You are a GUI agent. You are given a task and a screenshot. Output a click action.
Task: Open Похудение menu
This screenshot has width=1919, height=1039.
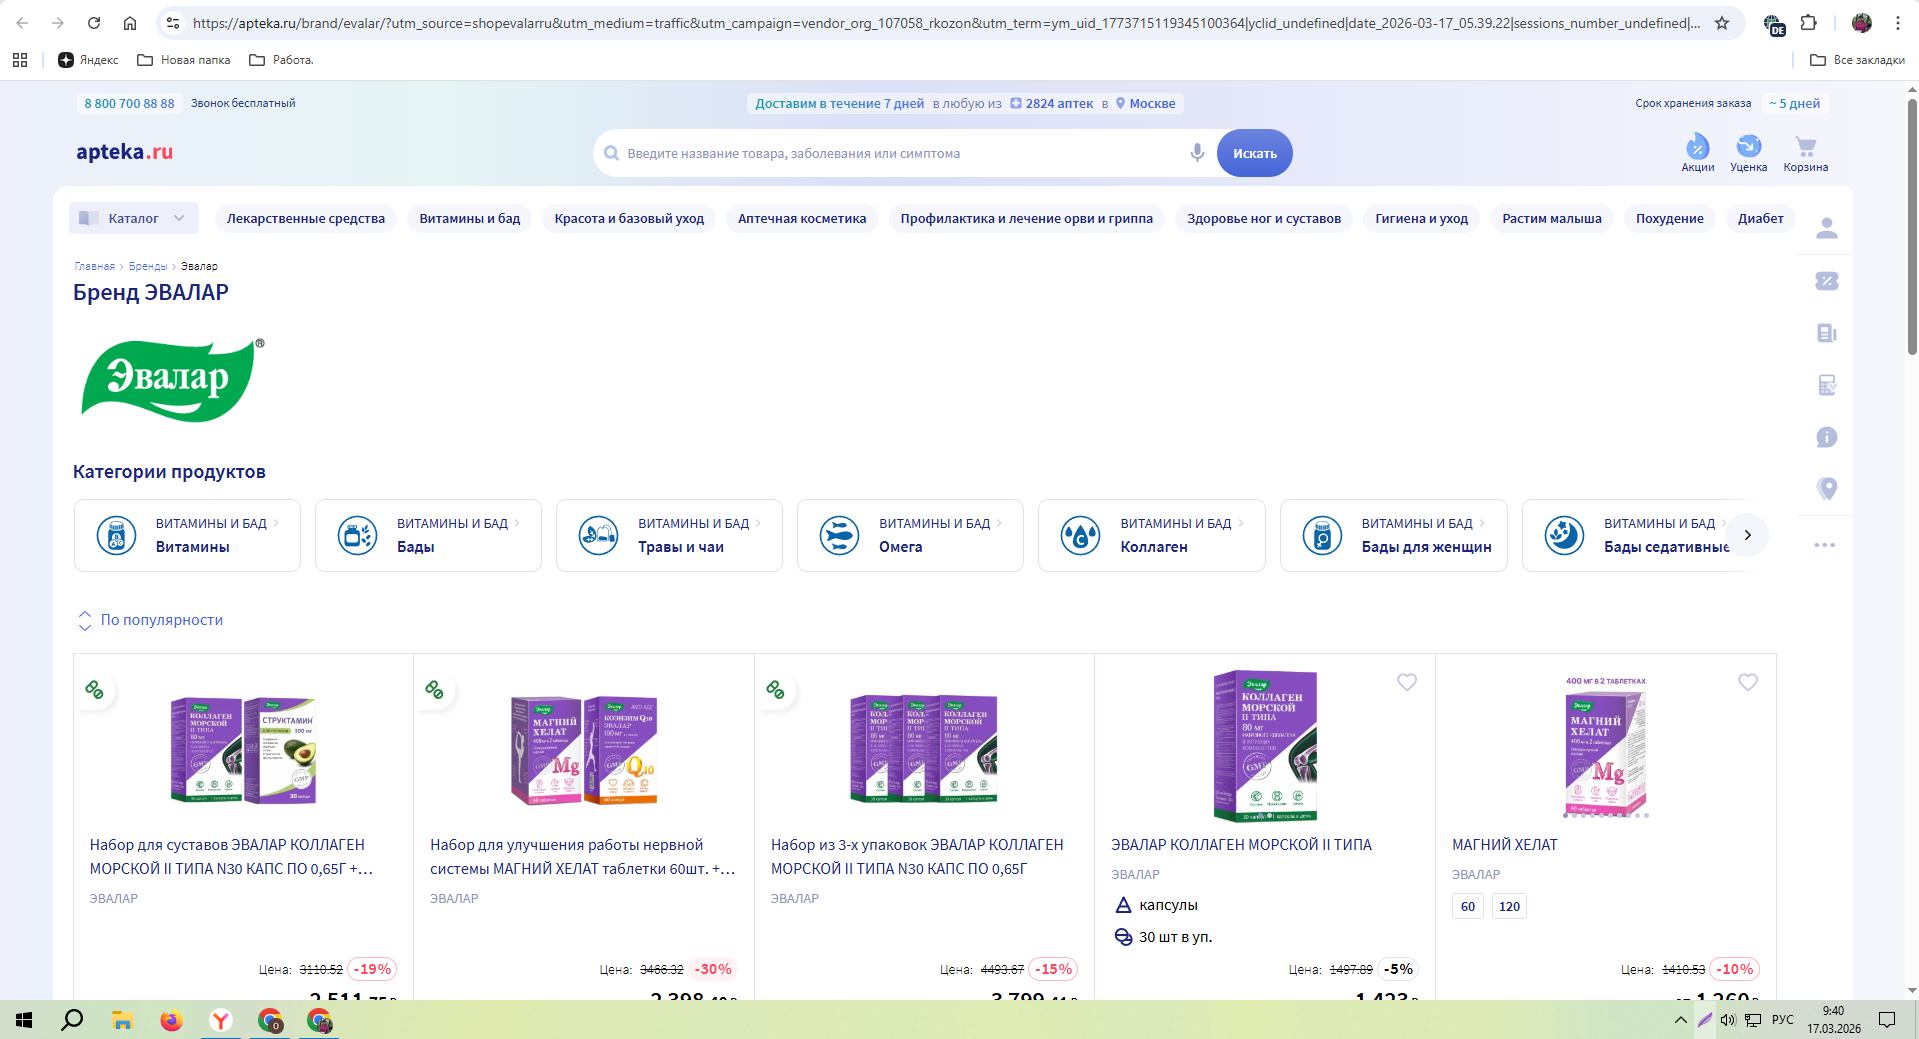pos(1670,218)
